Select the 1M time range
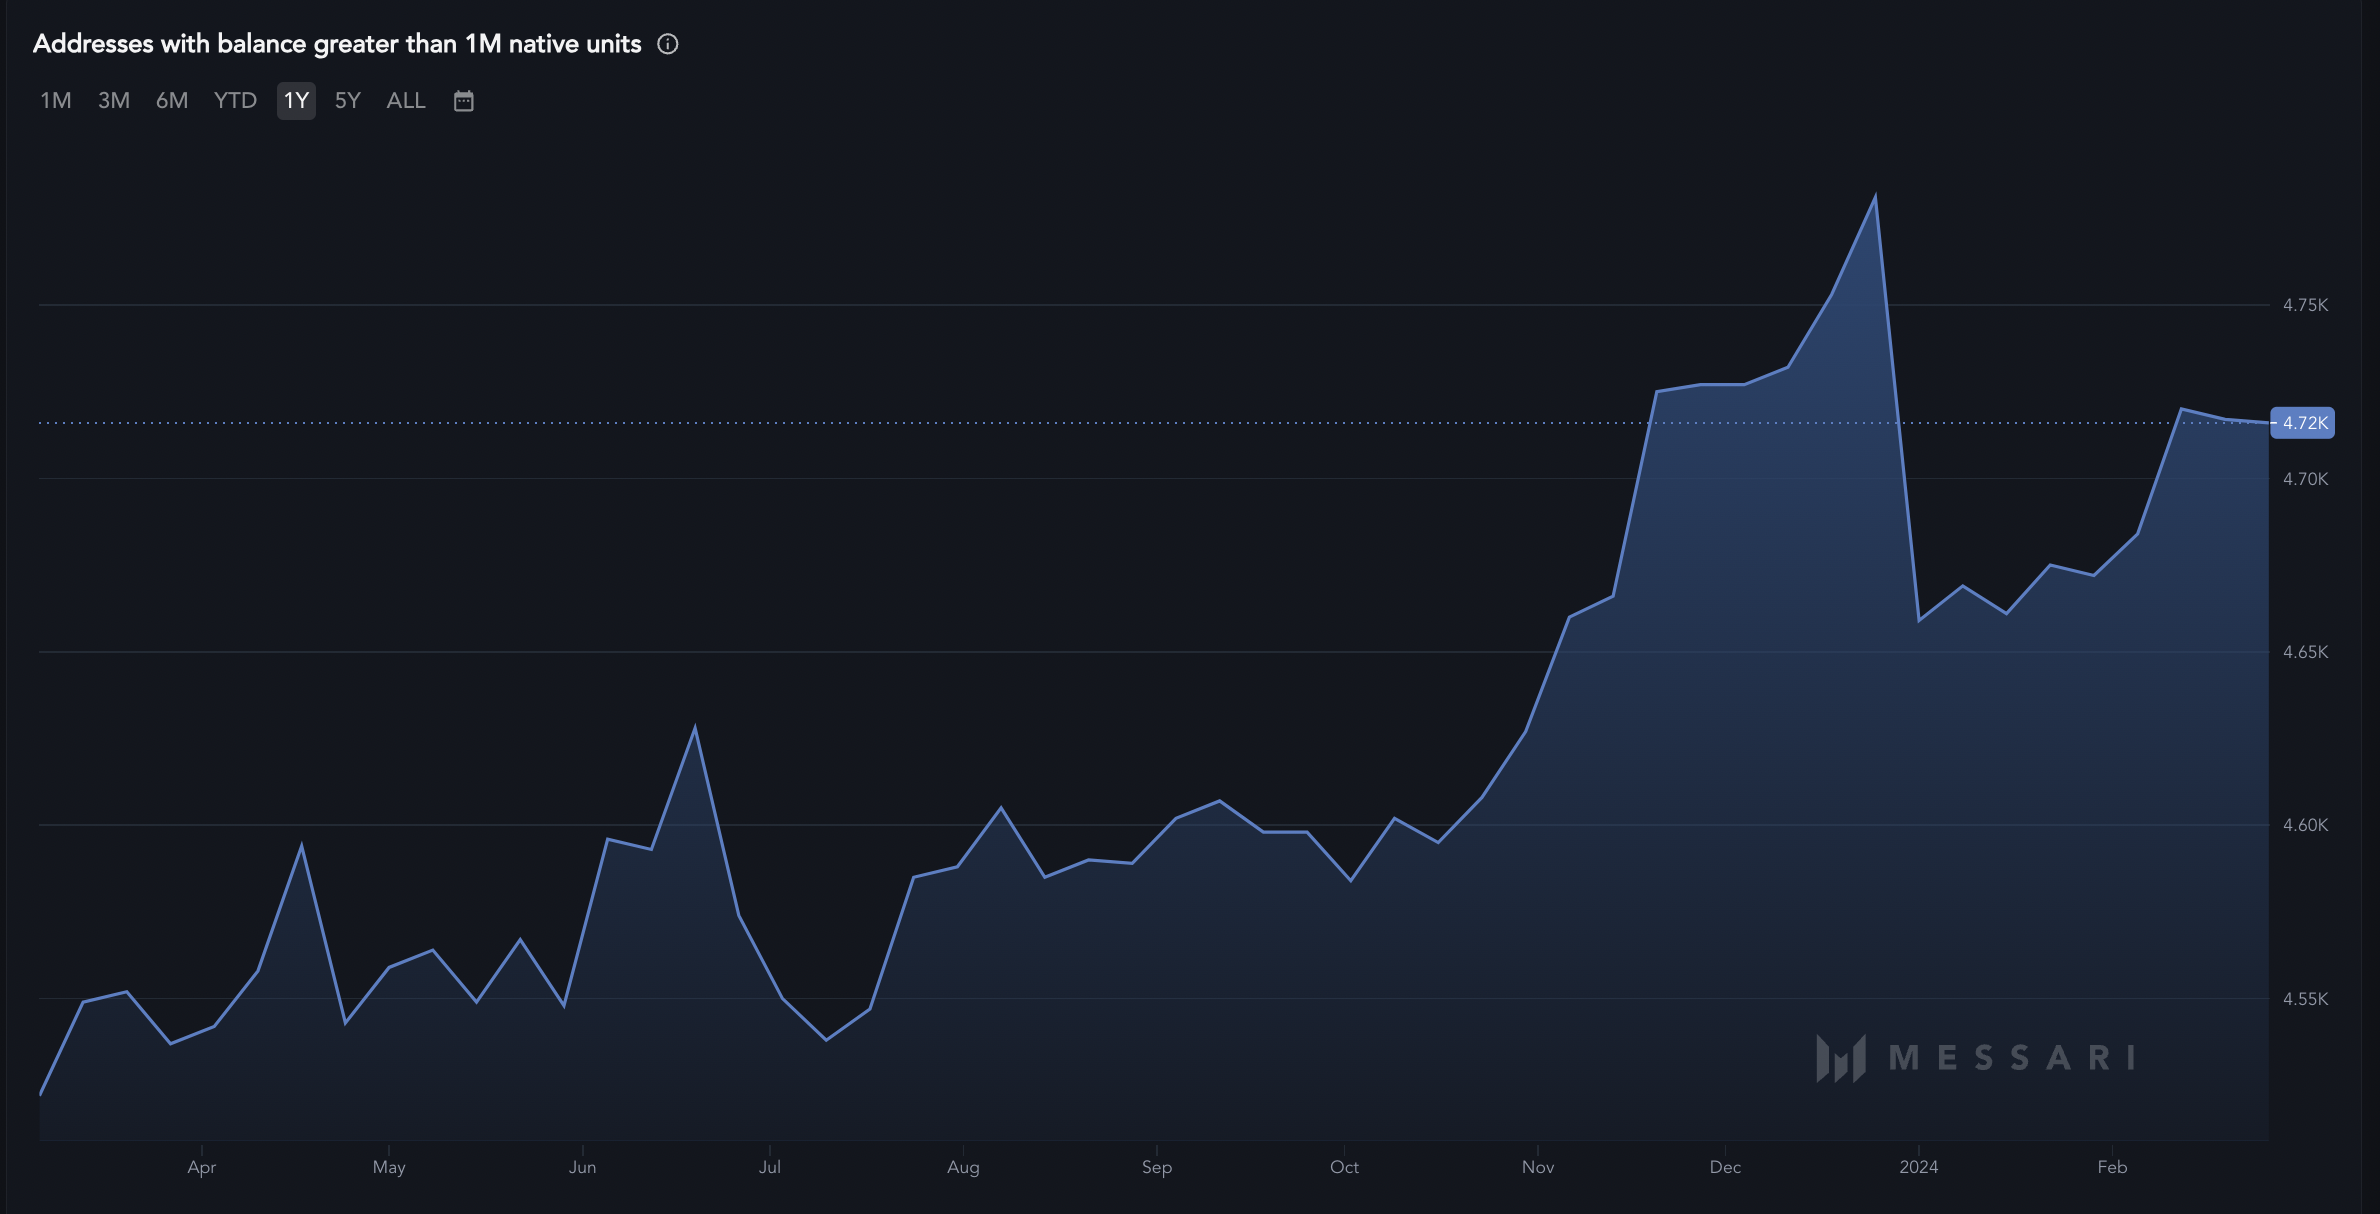This screenshot has height=1214, width=2380. coord(56,101)
